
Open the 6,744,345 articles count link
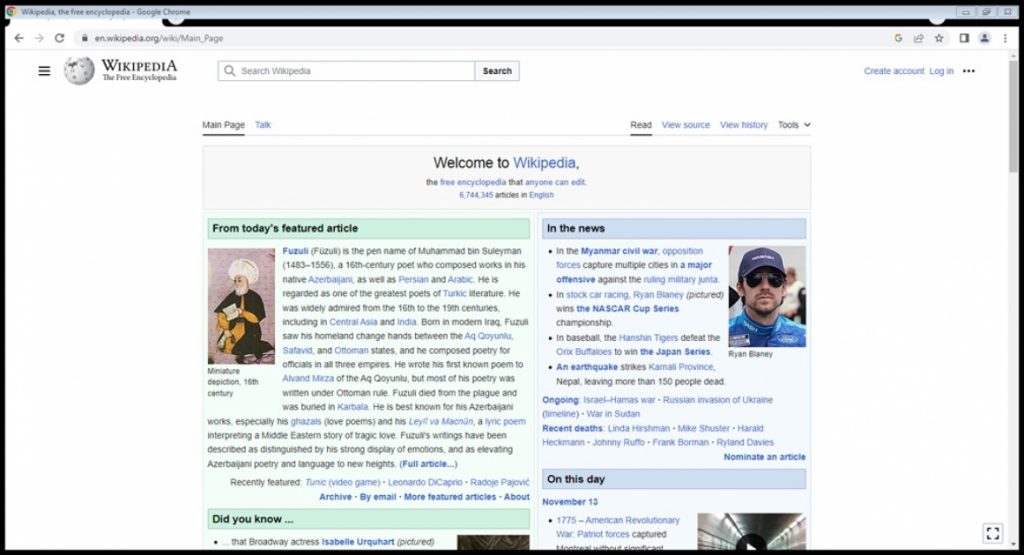coord(475,195)
